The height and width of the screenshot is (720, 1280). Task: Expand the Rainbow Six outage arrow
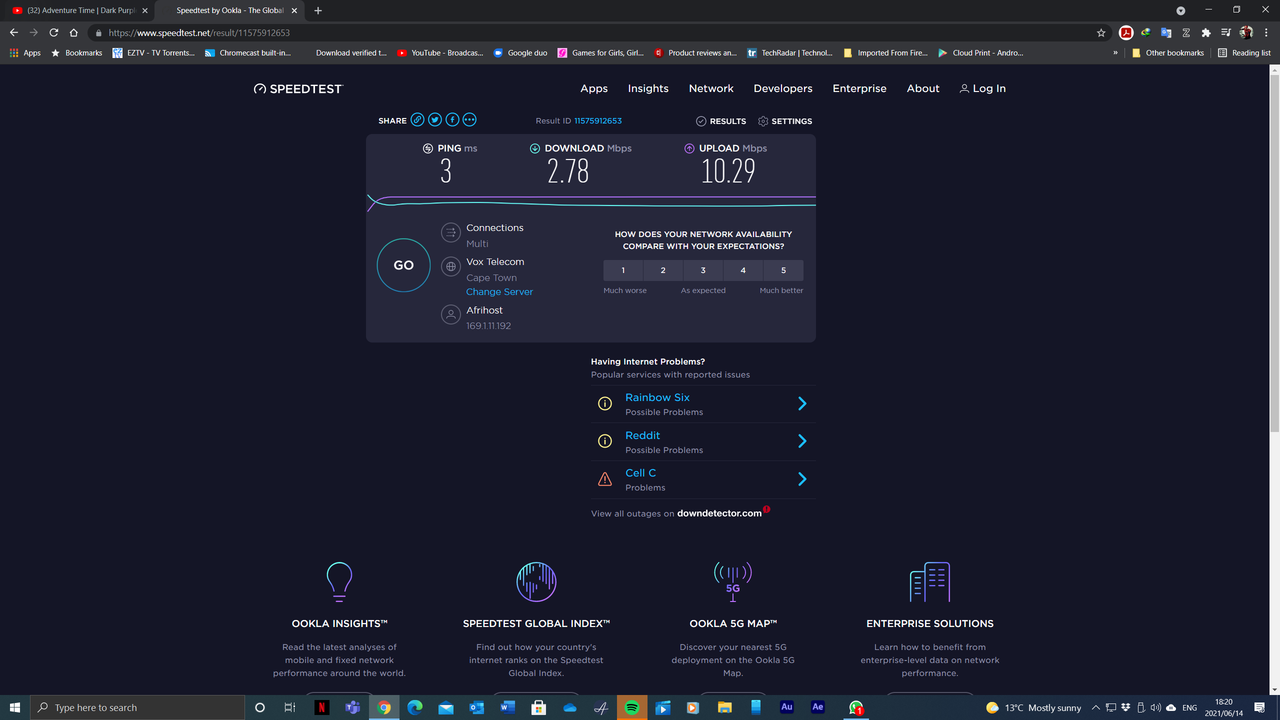coord(802,404)
